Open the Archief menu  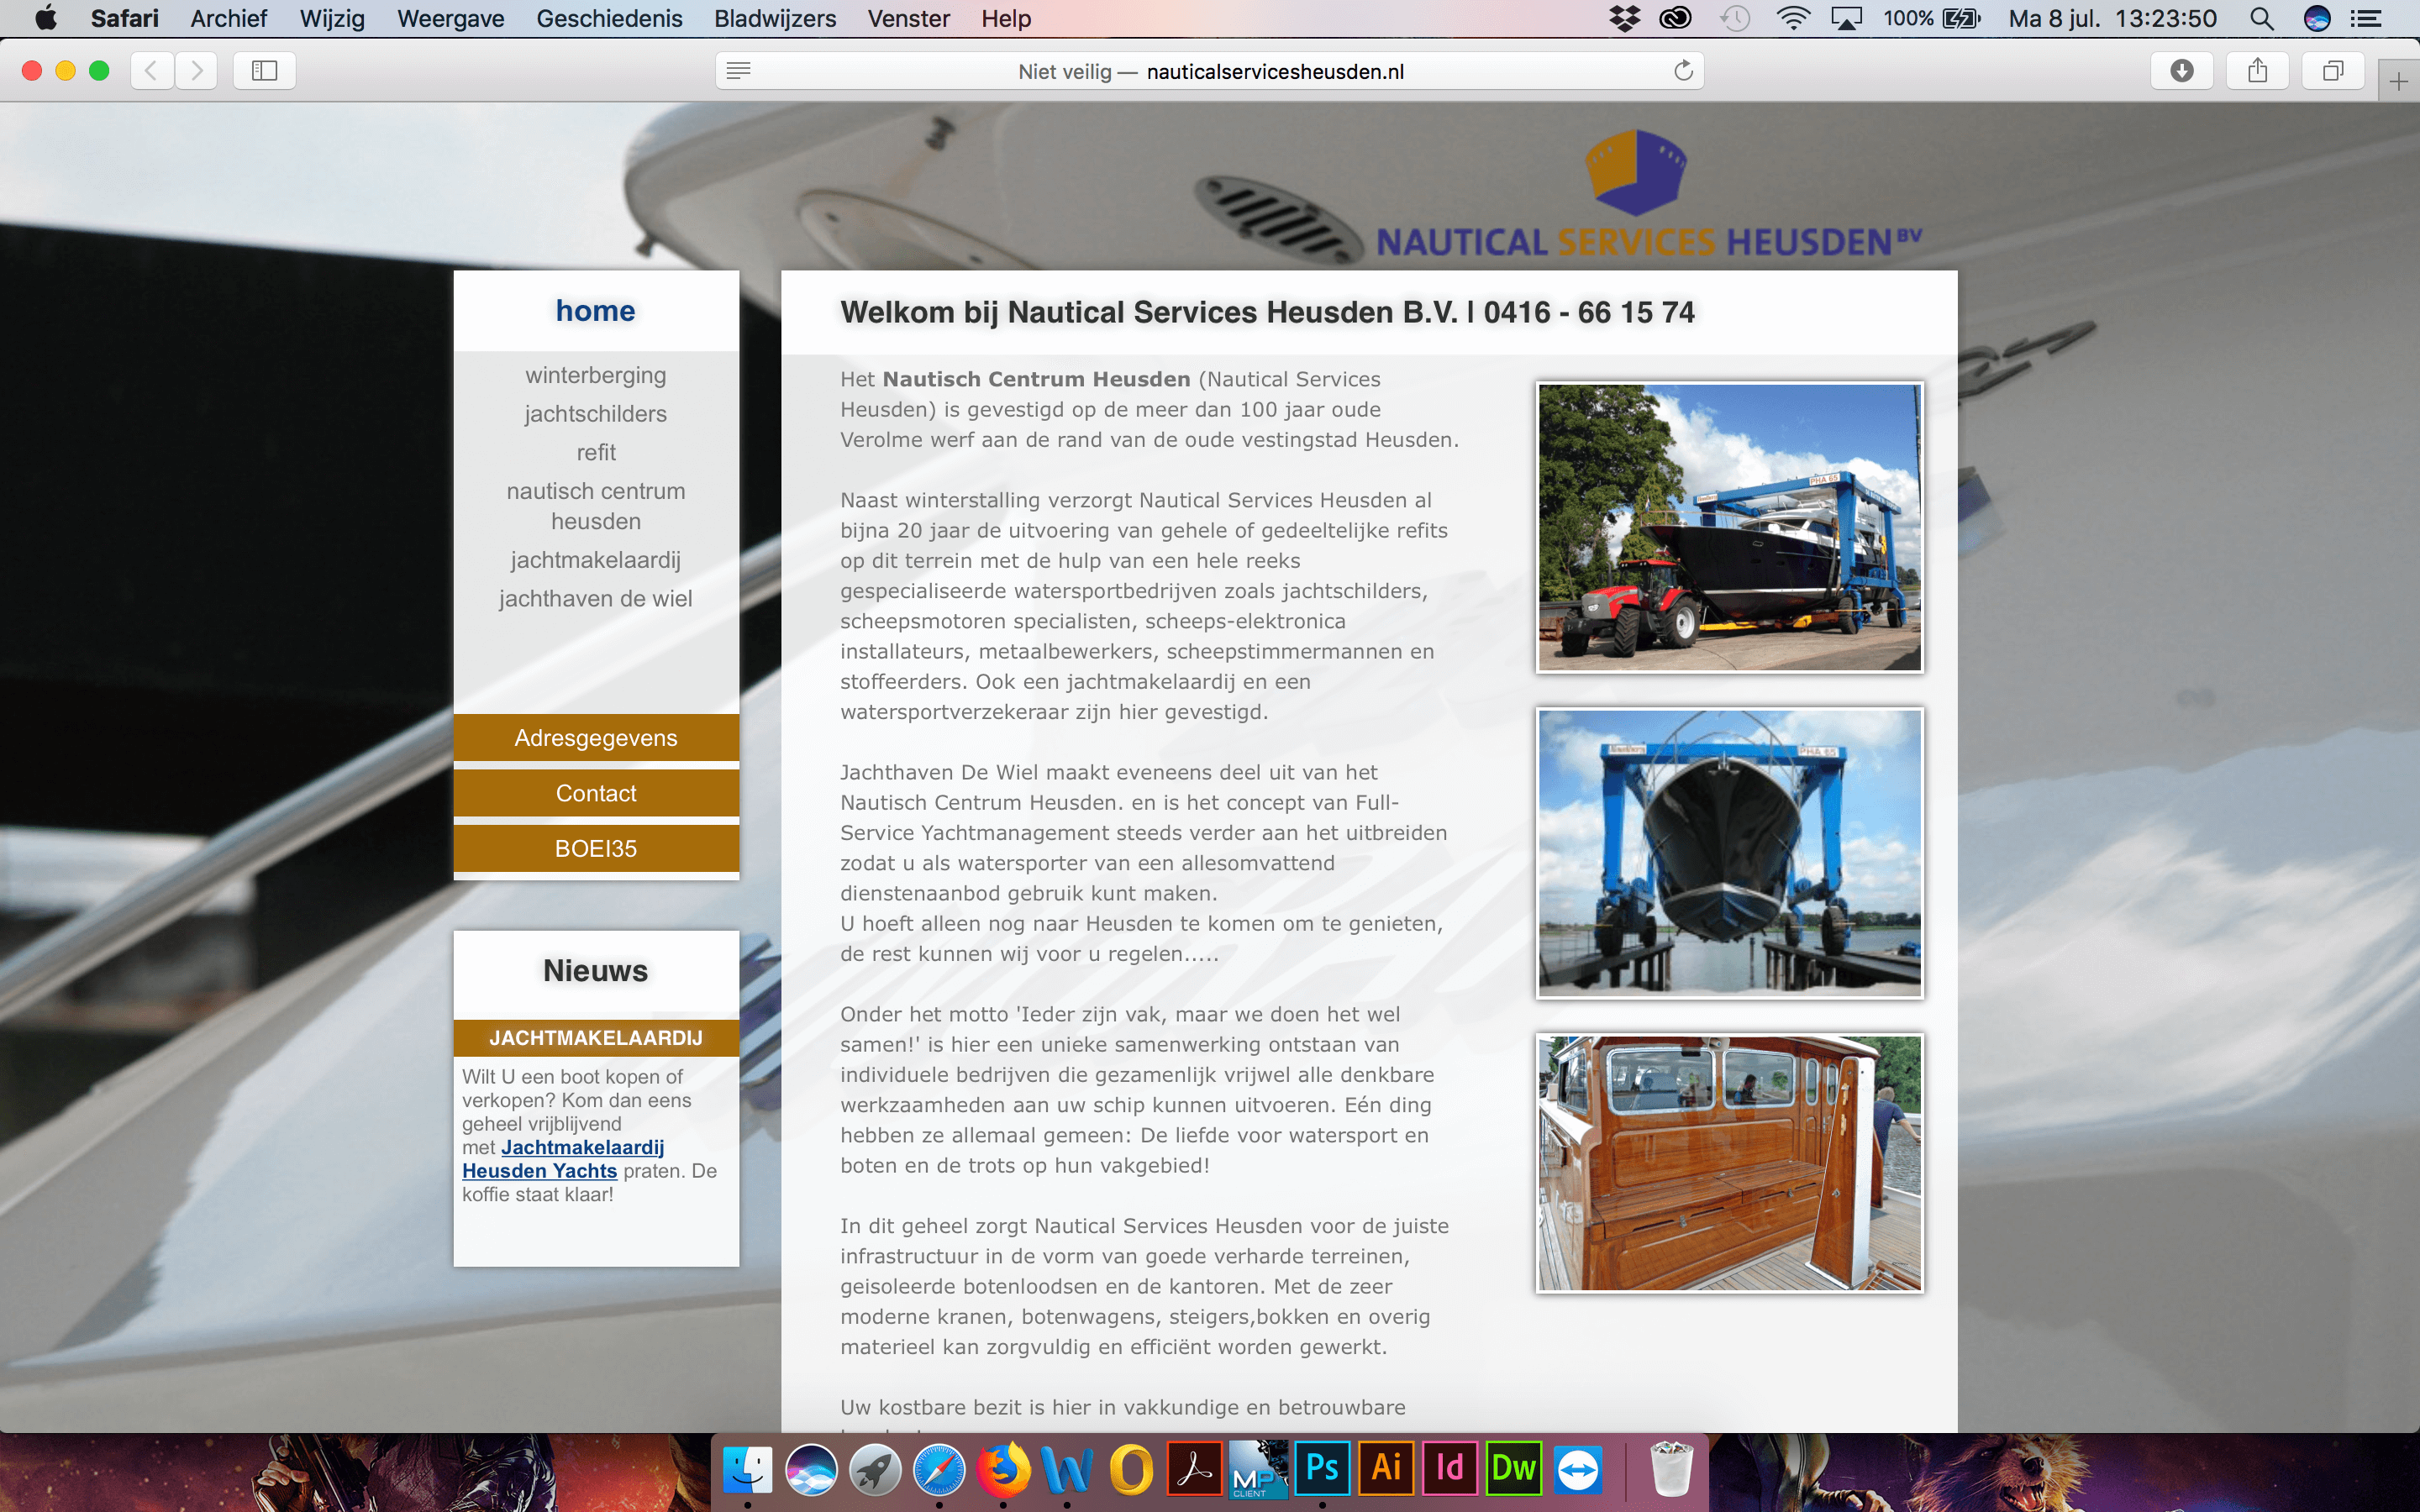229,18
